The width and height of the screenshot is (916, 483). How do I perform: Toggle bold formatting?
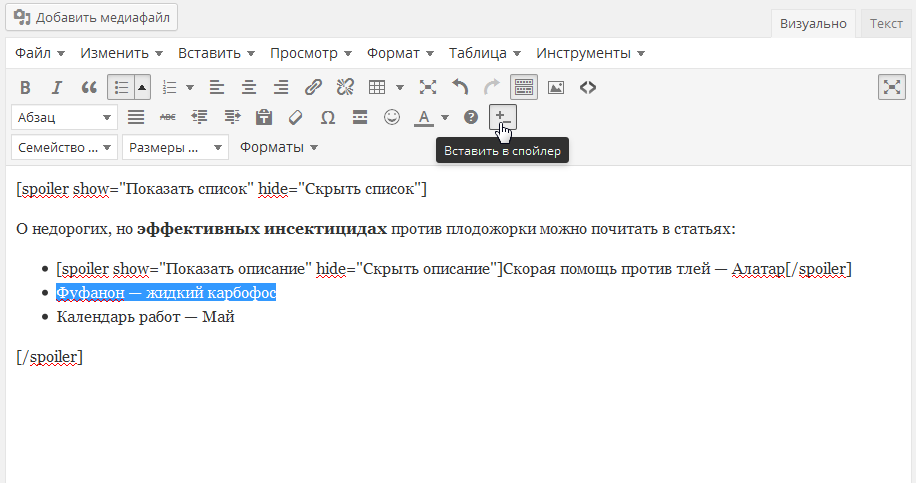tap(25, 88)
